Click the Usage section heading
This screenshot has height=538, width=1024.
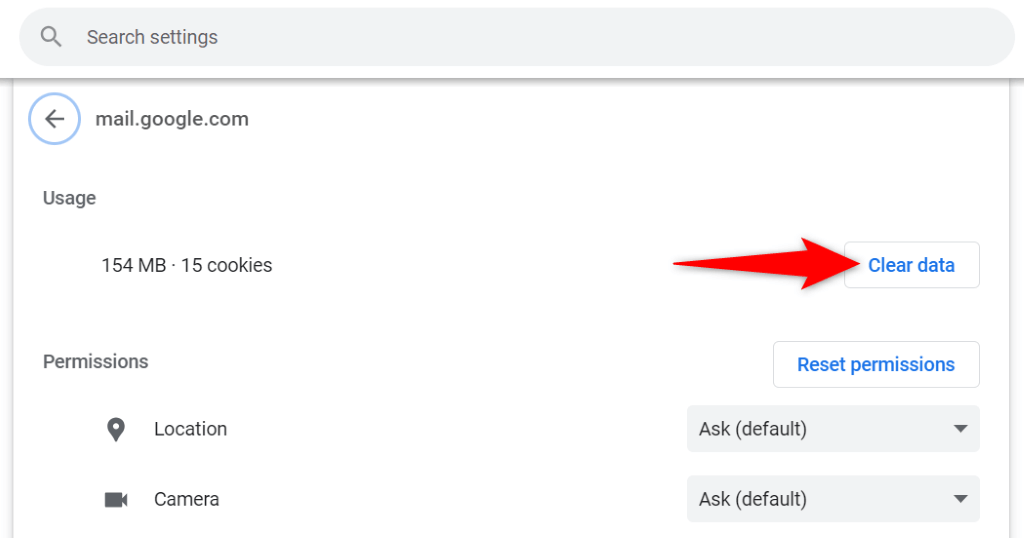coord(69,198)
